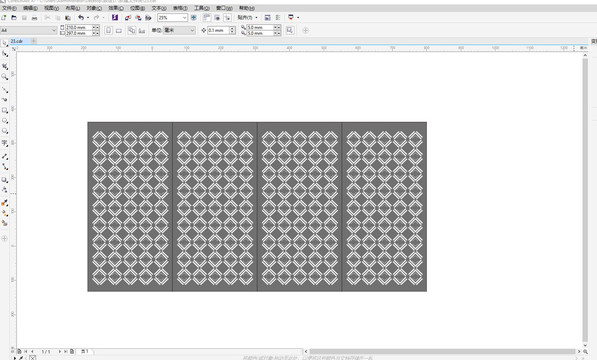Viewport: 597px width, 360px height.
Task: Select the Color Eyedropper tool
Action: [x=5, y=203]
